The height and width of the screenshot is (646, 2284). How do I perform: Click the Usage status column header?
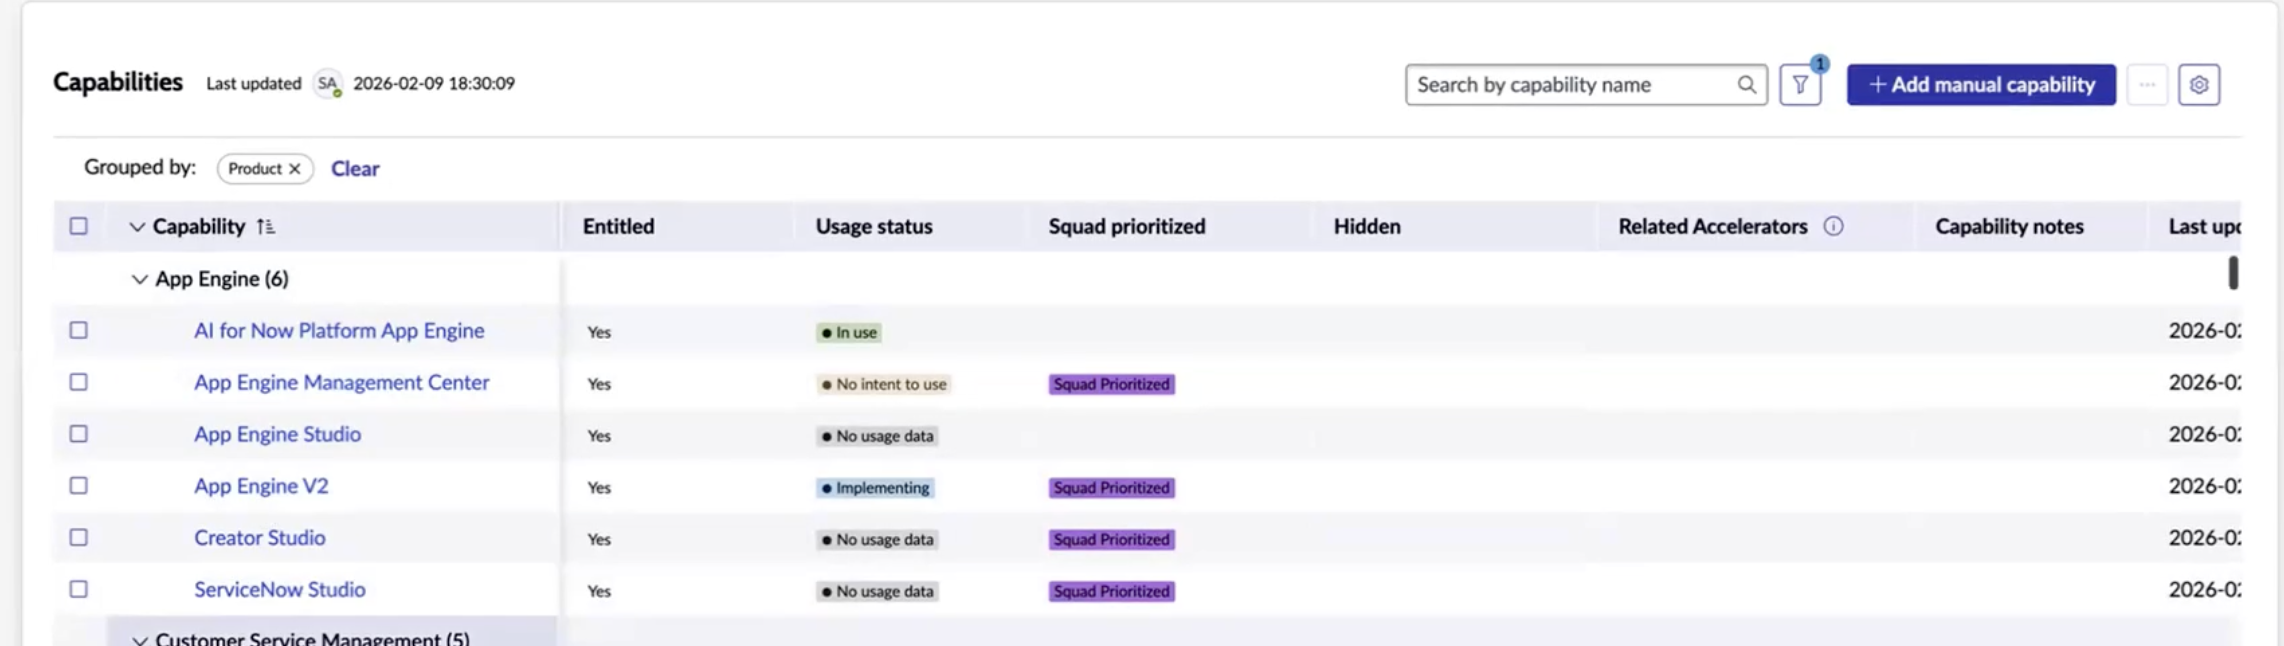tap(874, 227)
